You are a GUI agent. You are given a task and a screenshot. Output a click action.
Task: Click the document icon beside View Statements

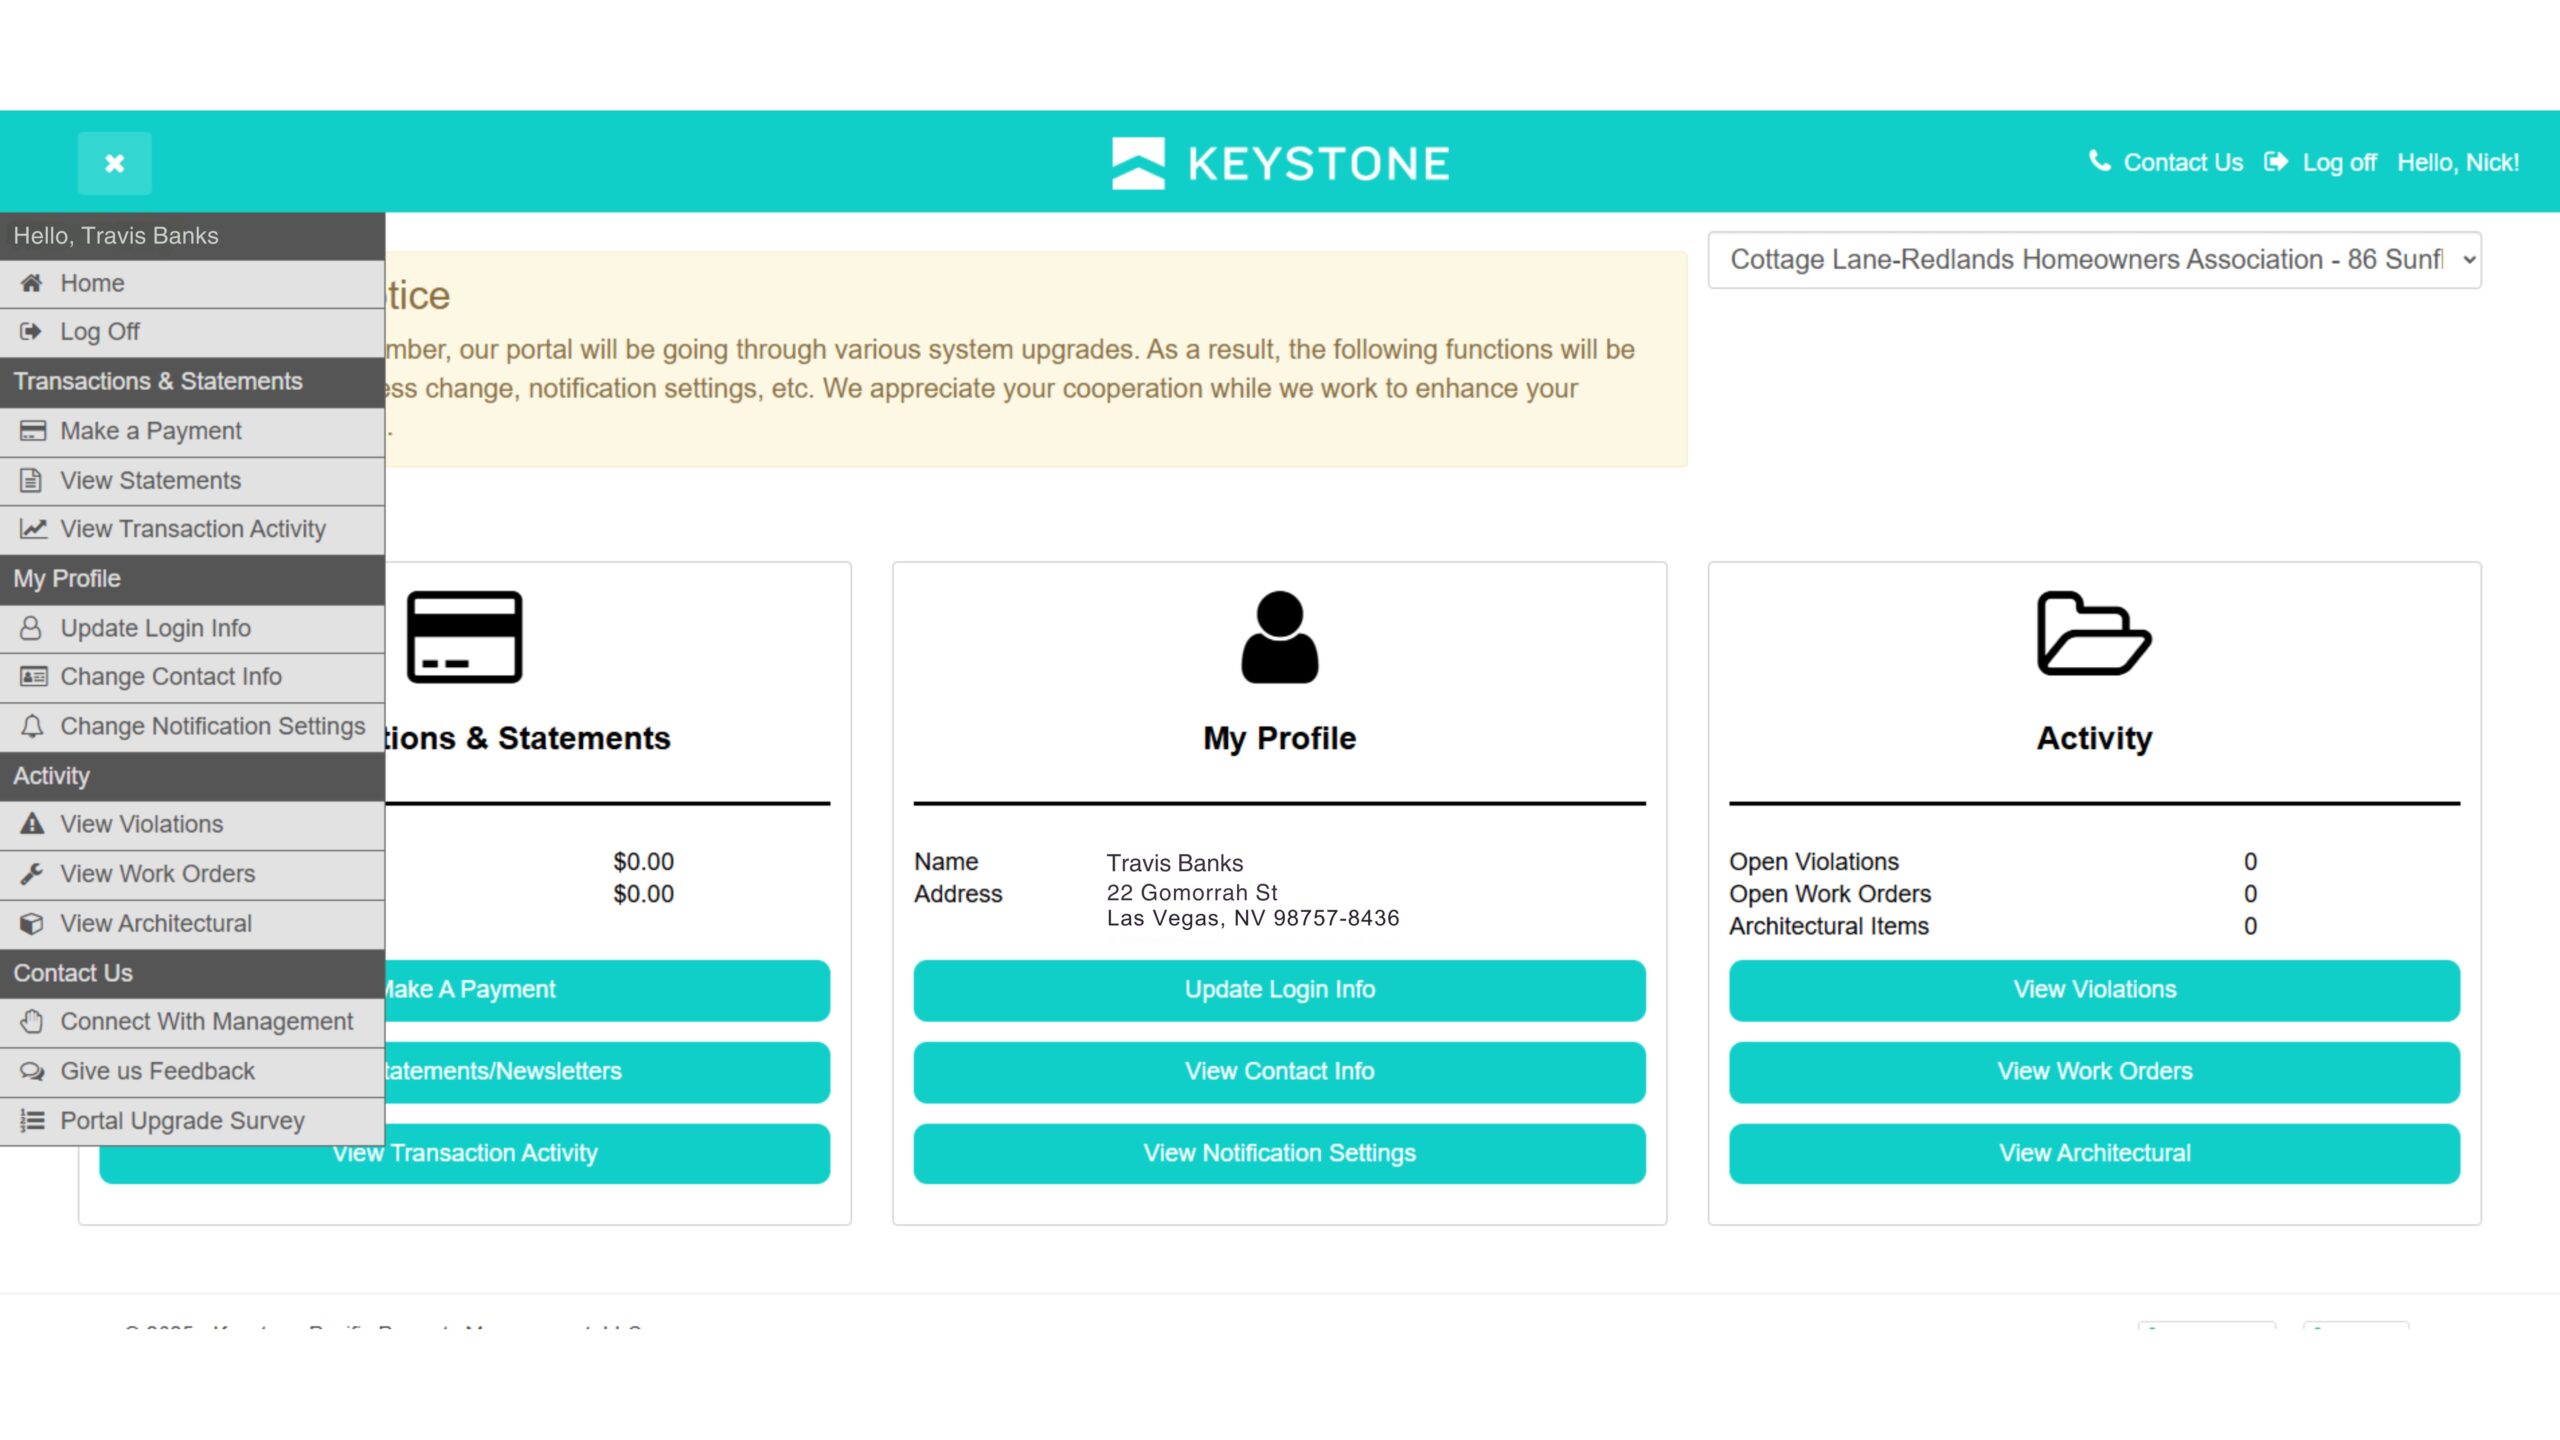[32, 480]
